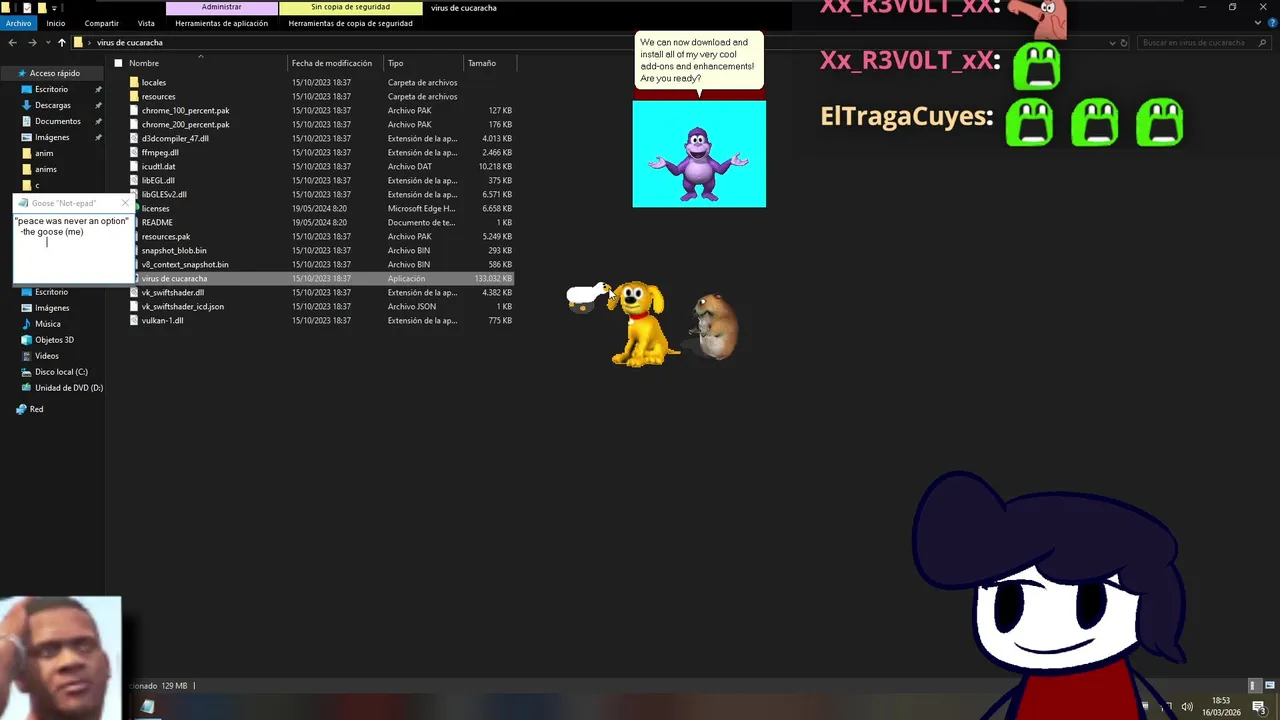This screenshot has width=1280, height=720.
Task: Click the meme face thumbnail overlay
Action: [x=60, y=658]
